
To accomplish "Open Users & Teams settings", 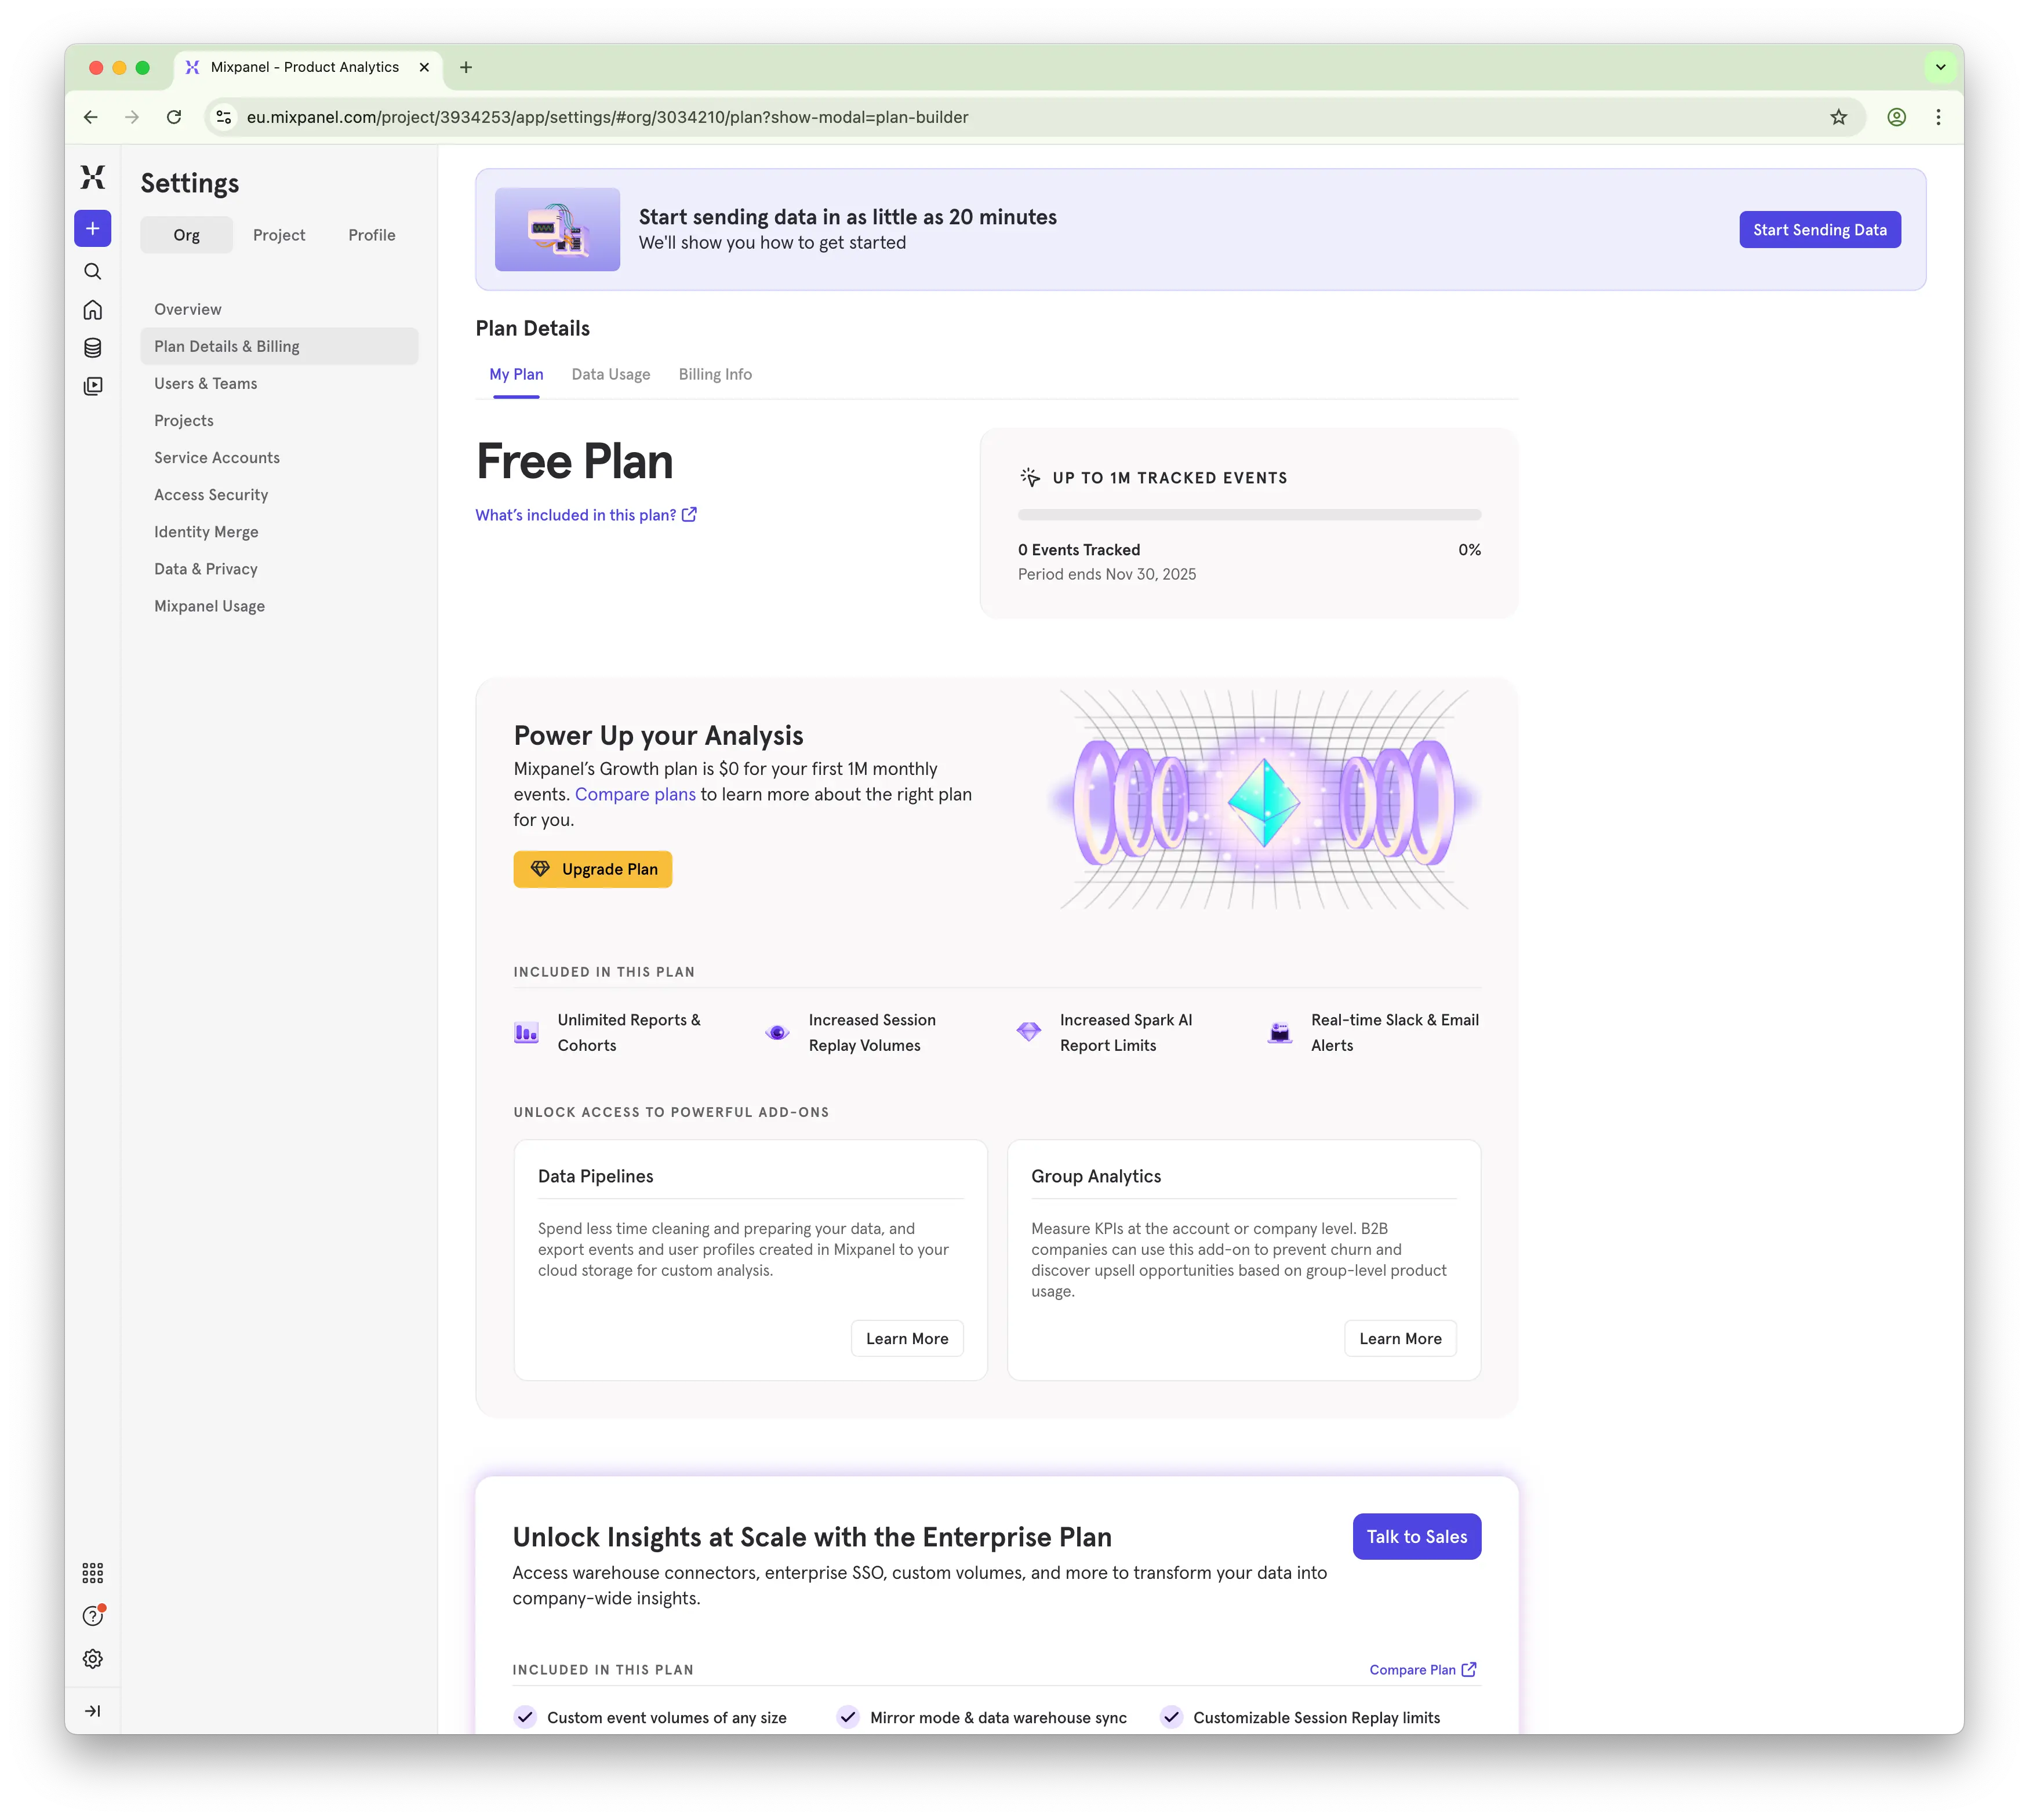I will tap(279, 383).
